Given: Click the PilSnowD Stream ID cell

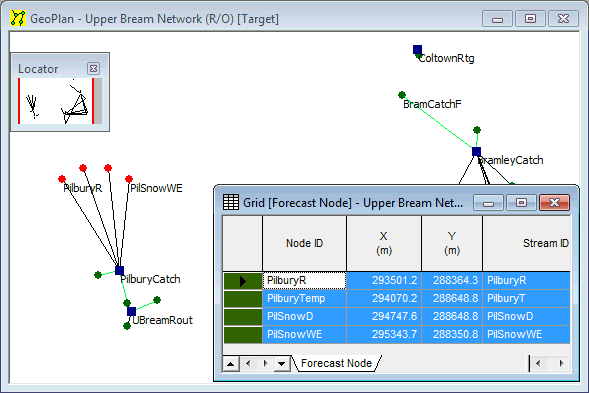Looking at the screenshot, I should 527,316.
